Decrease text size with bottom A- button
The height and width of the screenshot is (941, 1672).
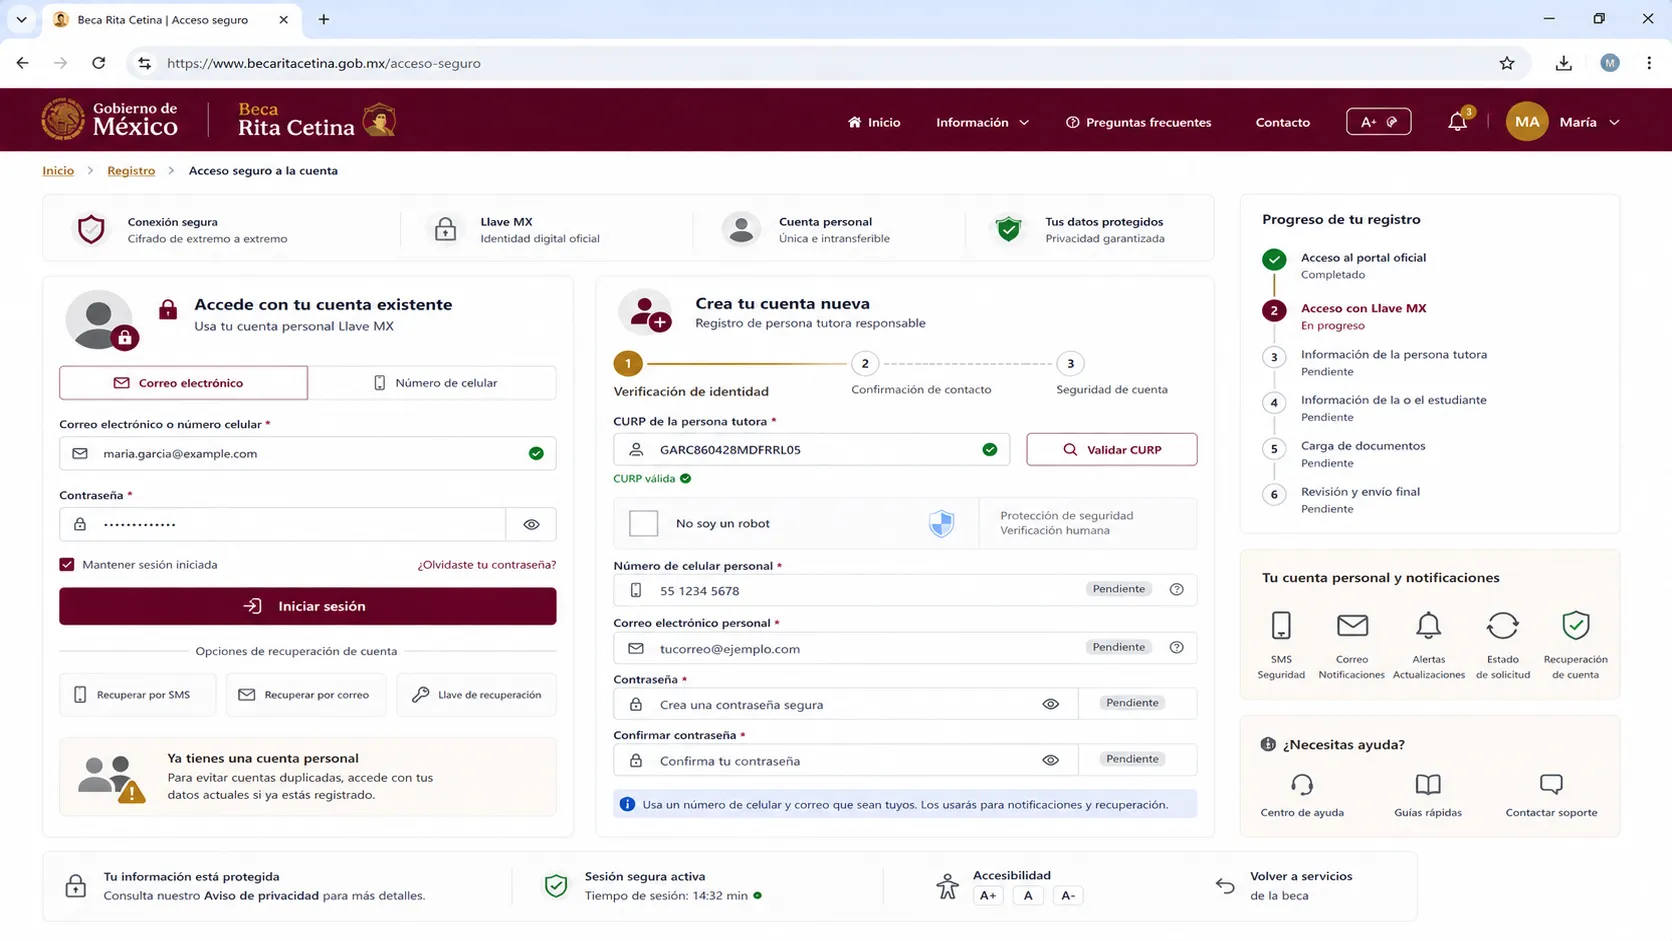point(1068,895)
